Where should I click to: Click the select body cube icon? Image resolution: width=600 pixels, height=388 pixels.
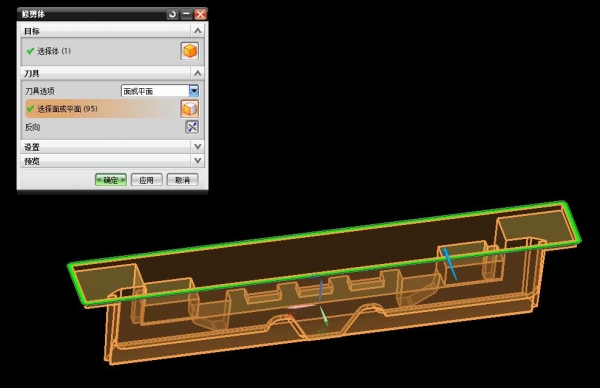pyautogui.click(x=190, y=51)
